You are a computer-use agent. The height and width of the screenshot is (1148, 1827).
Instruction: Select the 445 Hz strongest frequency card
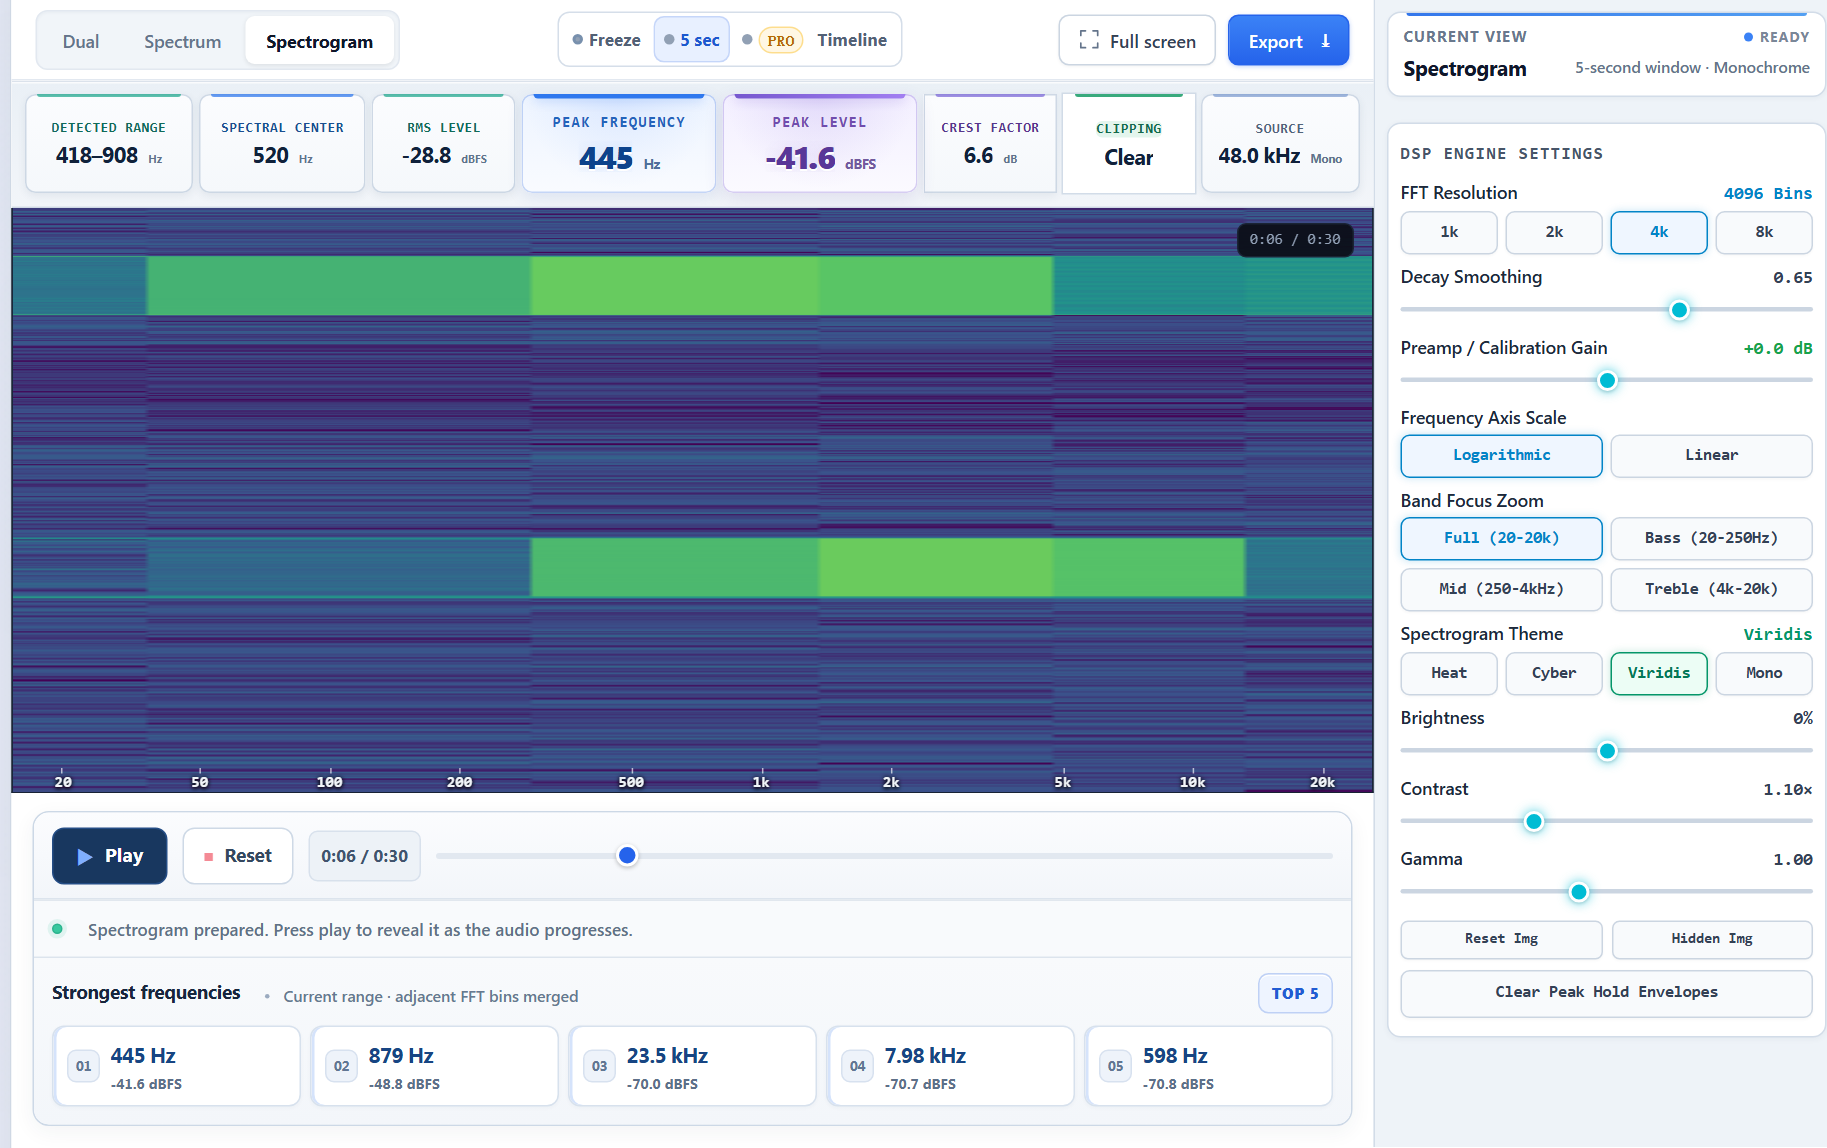177,1067
